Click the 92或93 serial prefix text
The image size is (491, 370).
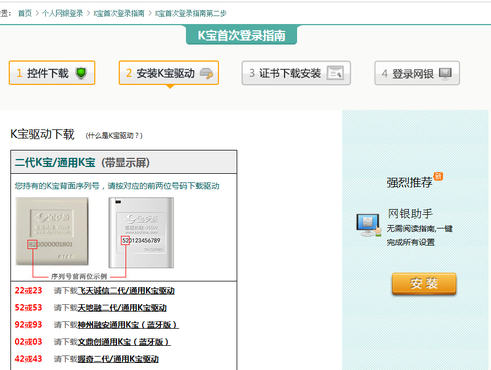[x=28, y=325]
